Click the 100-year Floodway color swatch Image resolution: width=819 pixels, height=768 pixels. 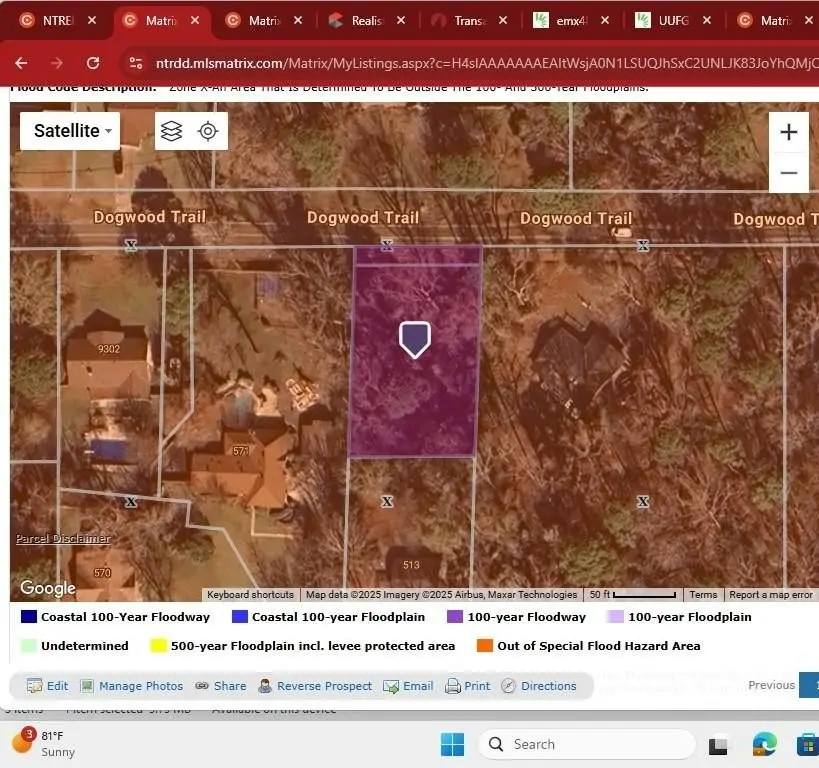(455, 617)
